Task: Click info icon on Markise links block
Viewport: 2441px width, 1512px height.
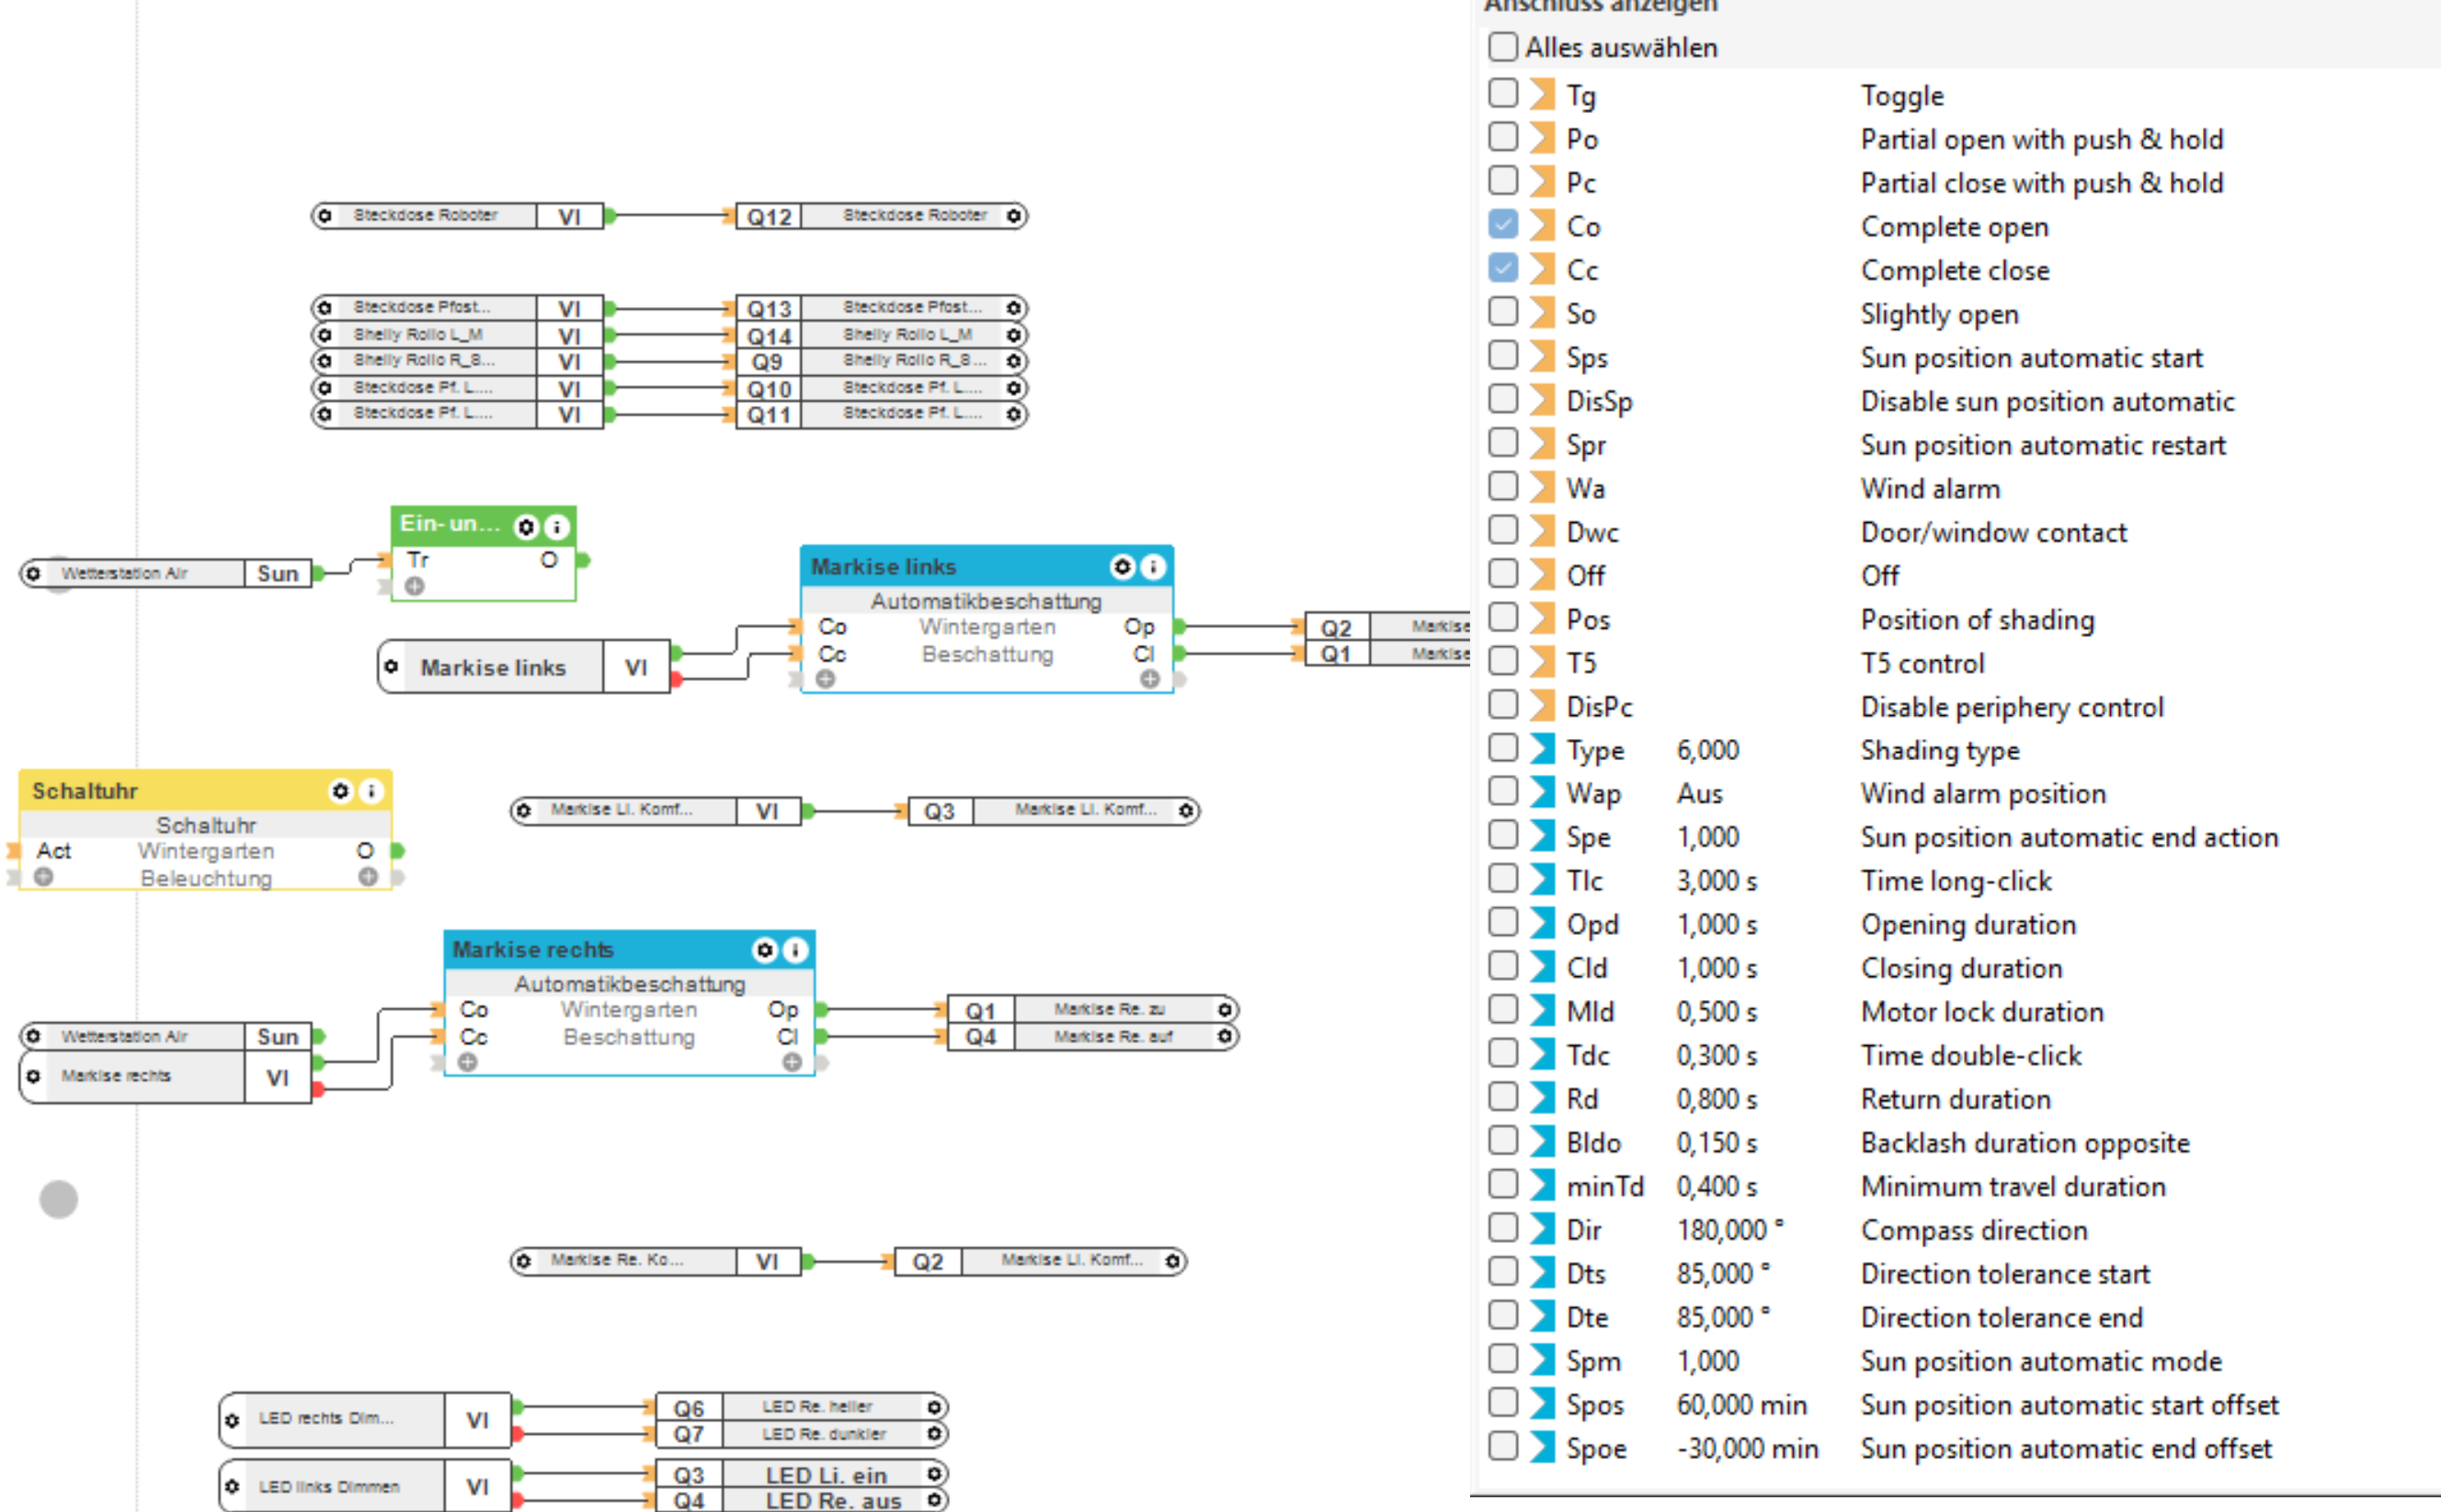Action: [x=1153, y=567]
